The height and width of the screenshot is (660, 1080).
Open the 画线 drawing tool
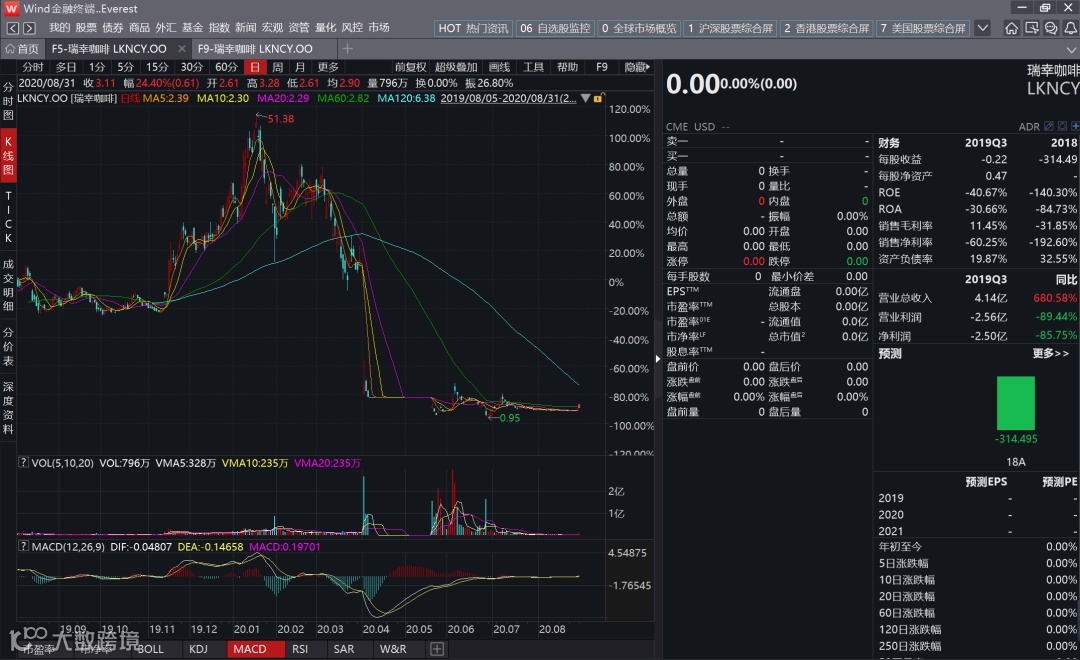coord(499,67)
